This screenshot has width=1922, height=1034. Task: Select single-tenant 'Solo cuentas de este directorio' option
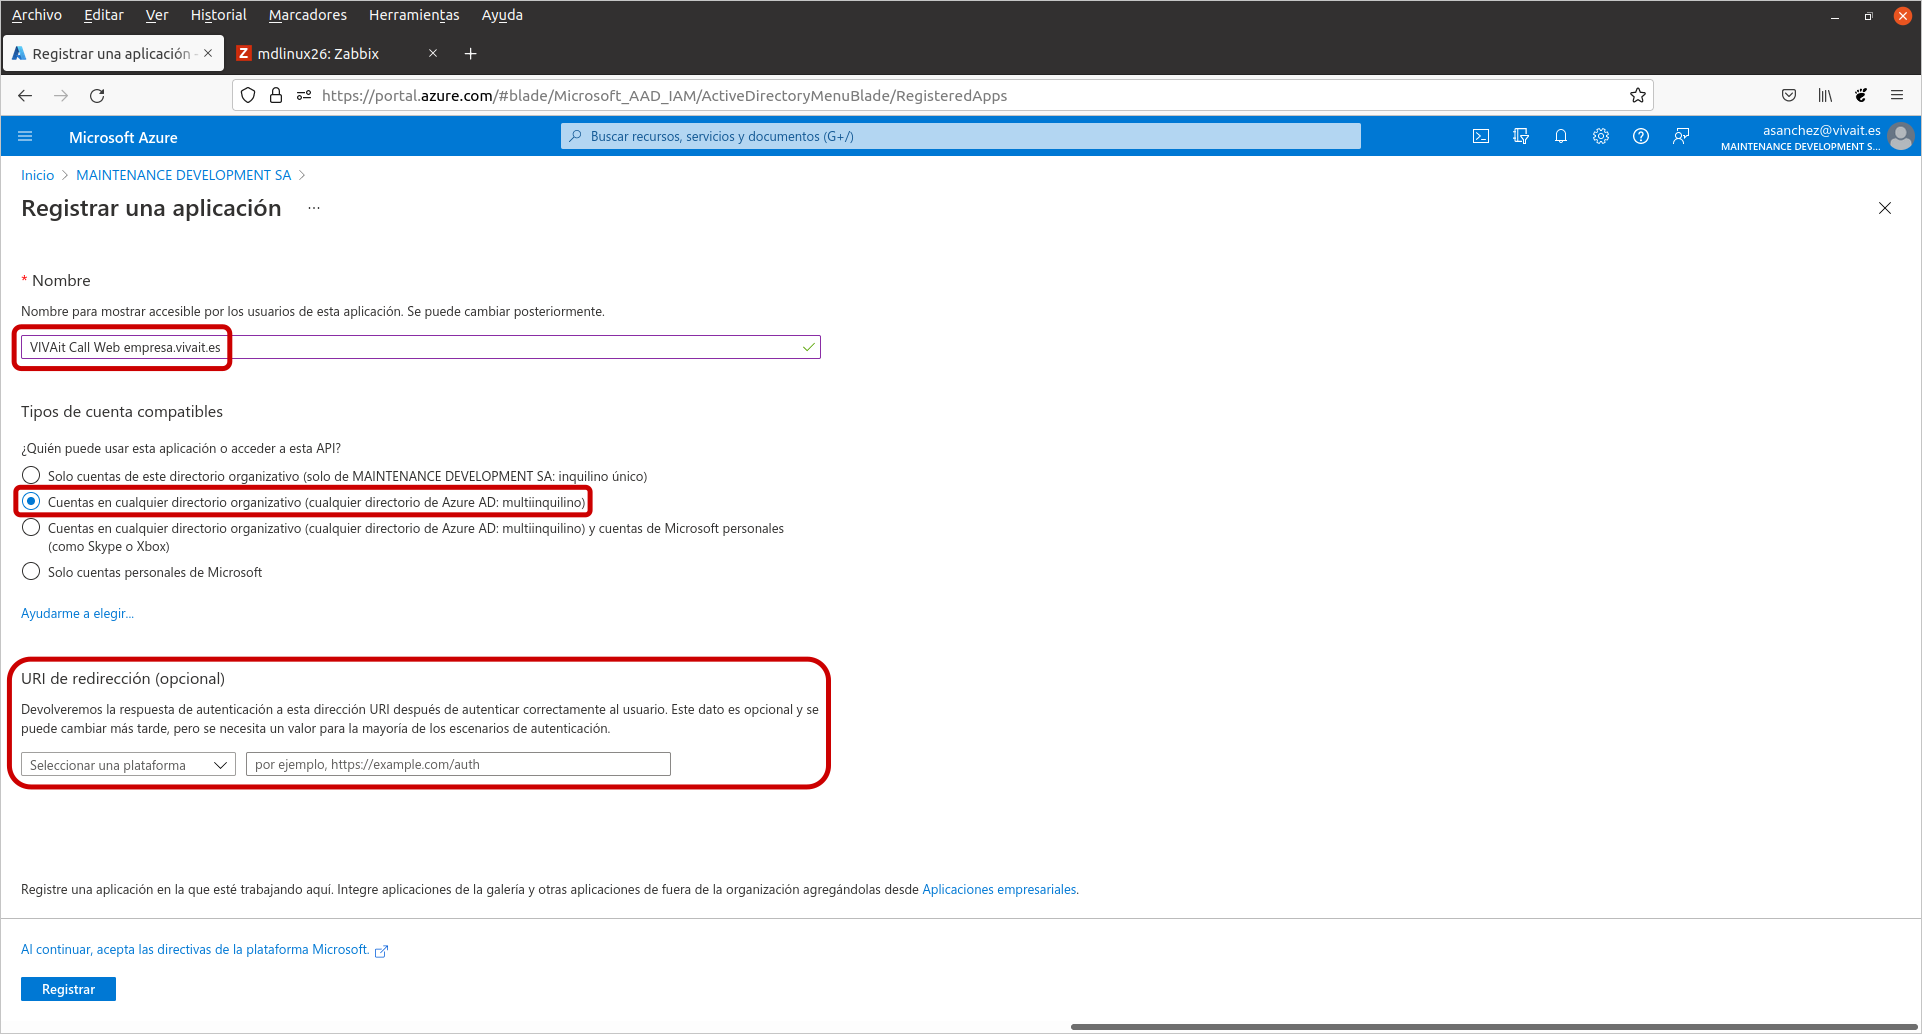(x=31, y=475)
